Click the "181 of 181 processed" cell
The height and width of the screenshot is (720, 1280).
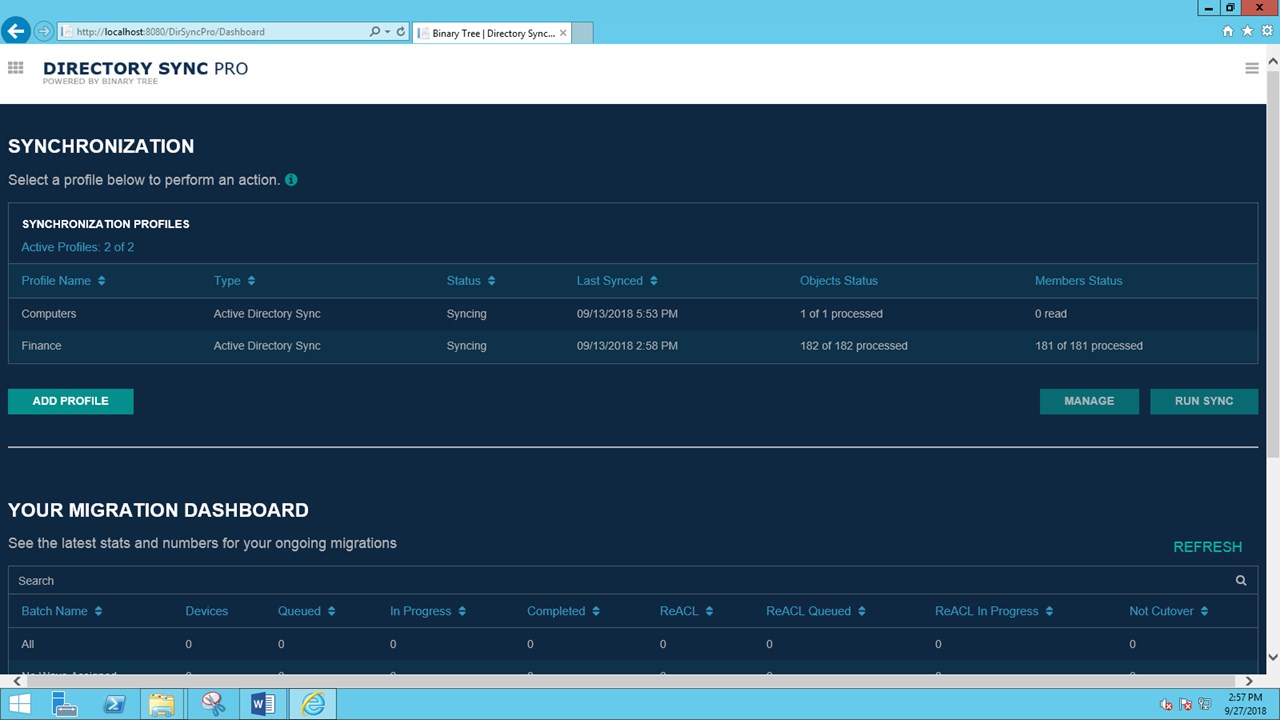pos(1089,346)
